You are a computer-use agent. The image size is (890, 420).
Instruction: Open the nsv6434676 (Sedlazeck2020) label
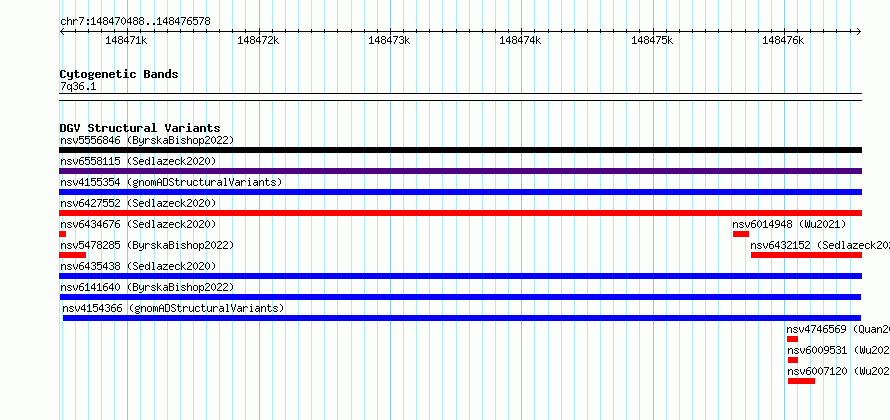click(x=138, y=224)
